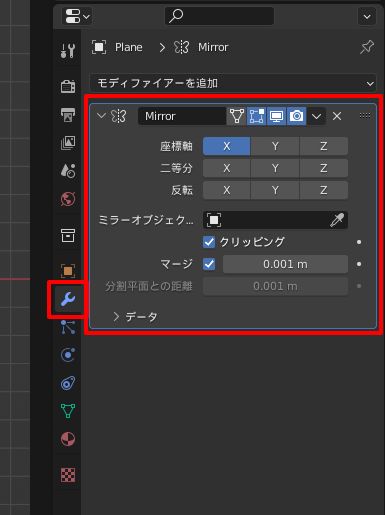Click the properties search field
Screen dimensions: 385x515
[219, 16]
